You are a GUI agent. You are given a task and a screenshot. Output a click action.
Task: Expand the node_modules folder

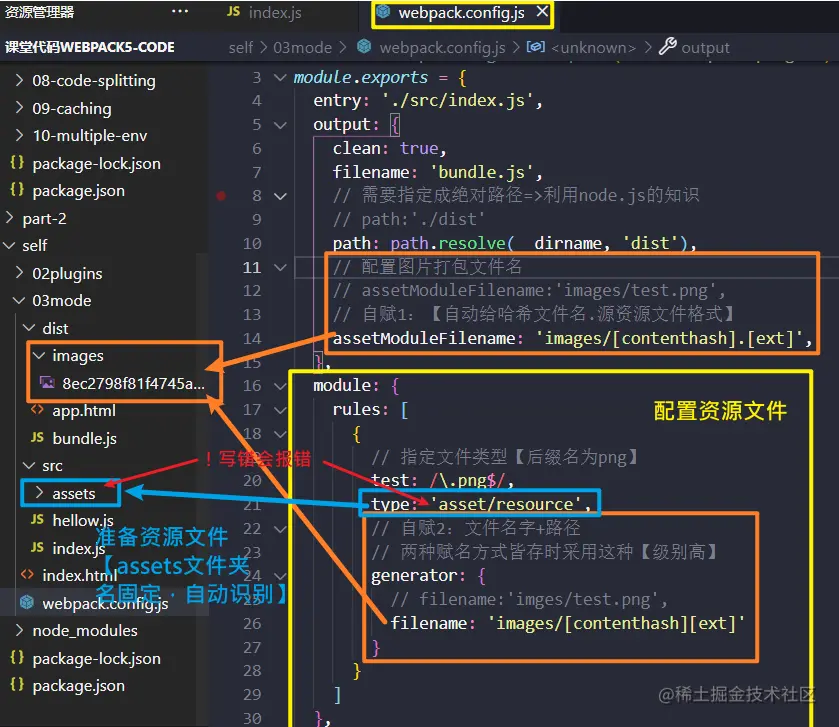[85, 631]
